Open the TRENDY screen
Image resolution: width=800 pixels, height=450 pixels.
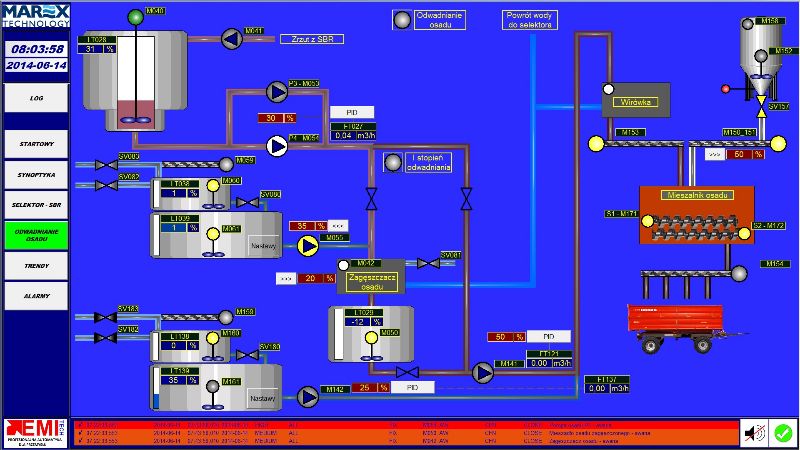36,267
